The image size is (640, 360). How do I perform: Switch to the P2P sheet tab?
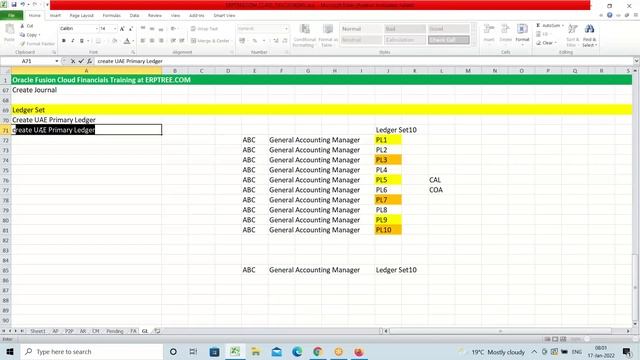coord(69,331)
